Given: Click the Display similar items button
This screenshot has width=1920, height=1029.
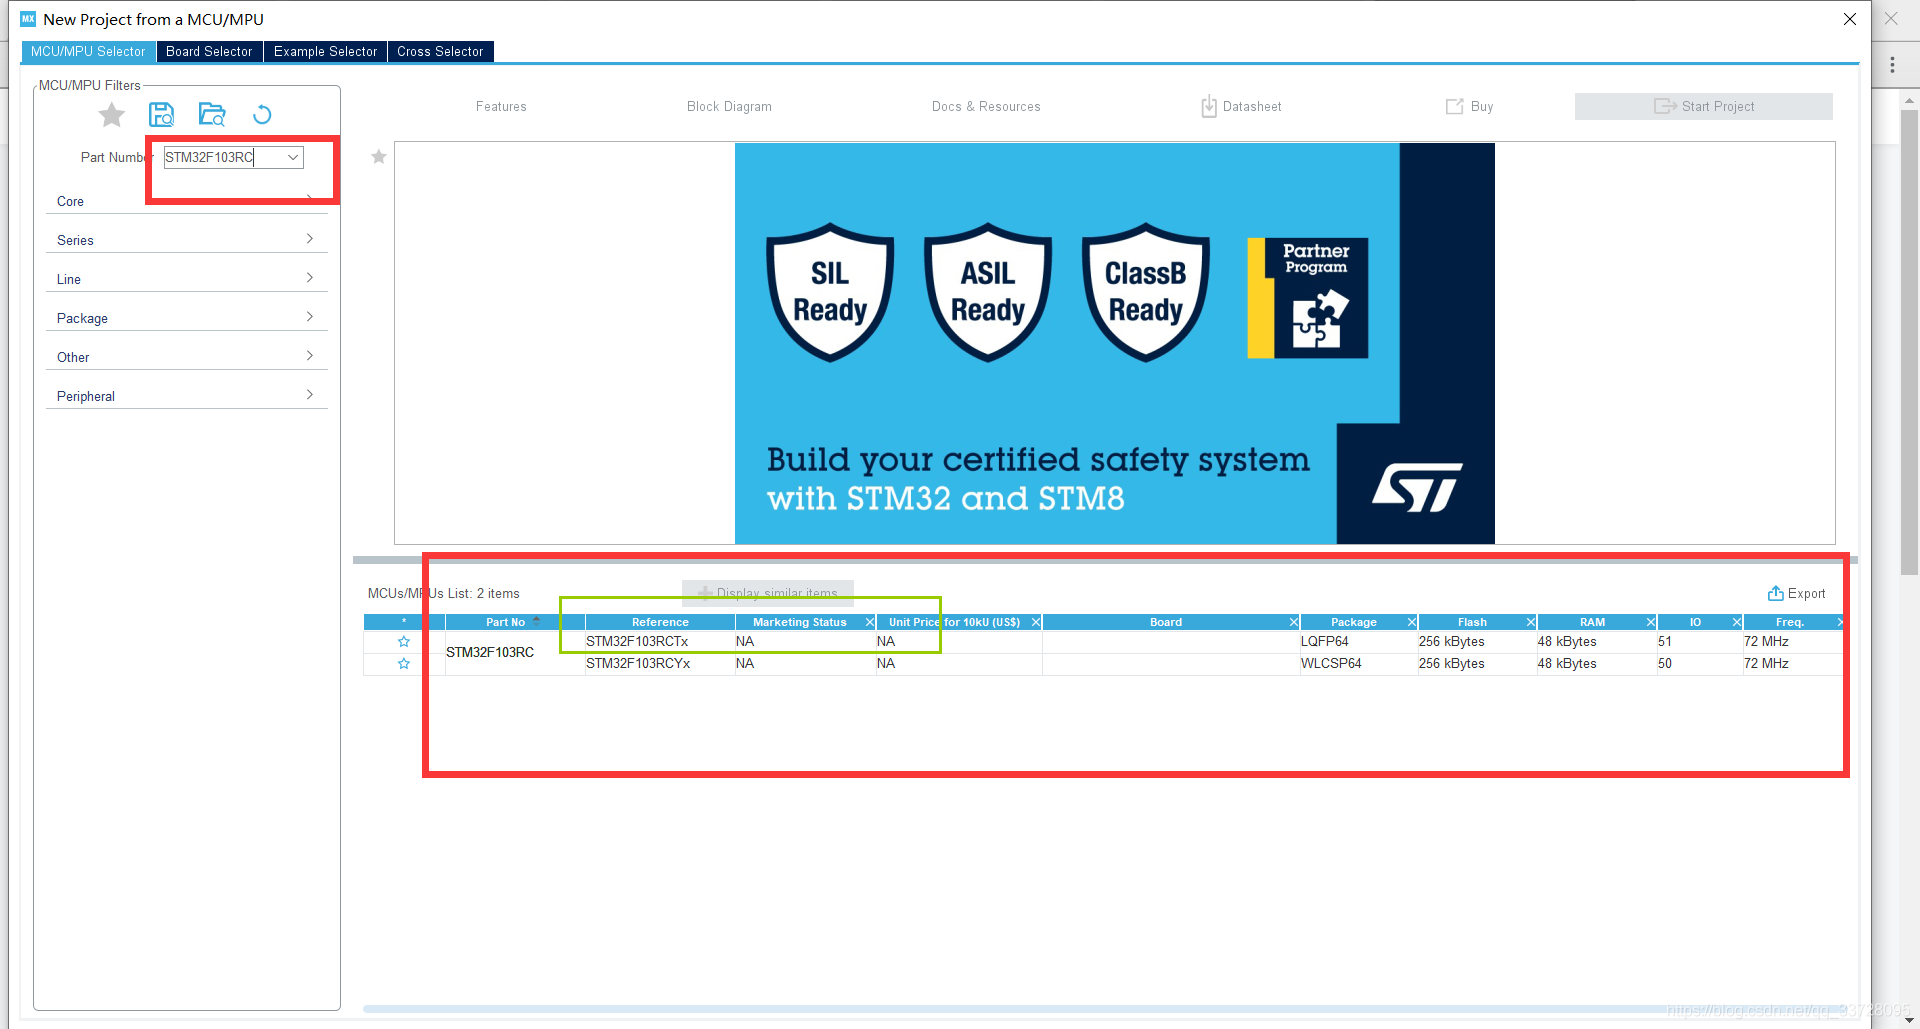Looking at the screenshot, I should [768, 593].
